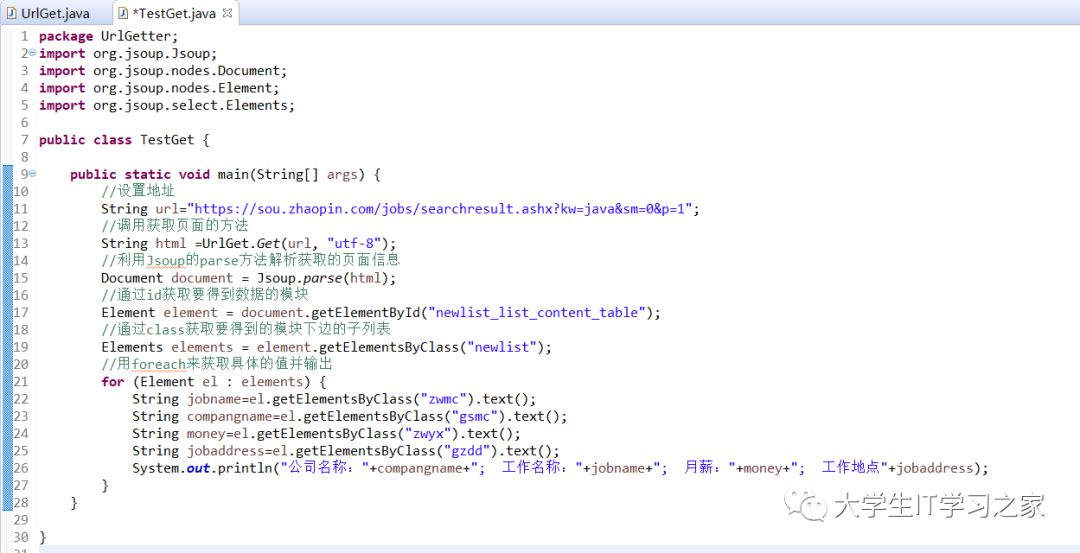Click Jsoup.parse(html) call
This screenshot has width=1080, height=553.
[x=324, y=278]
